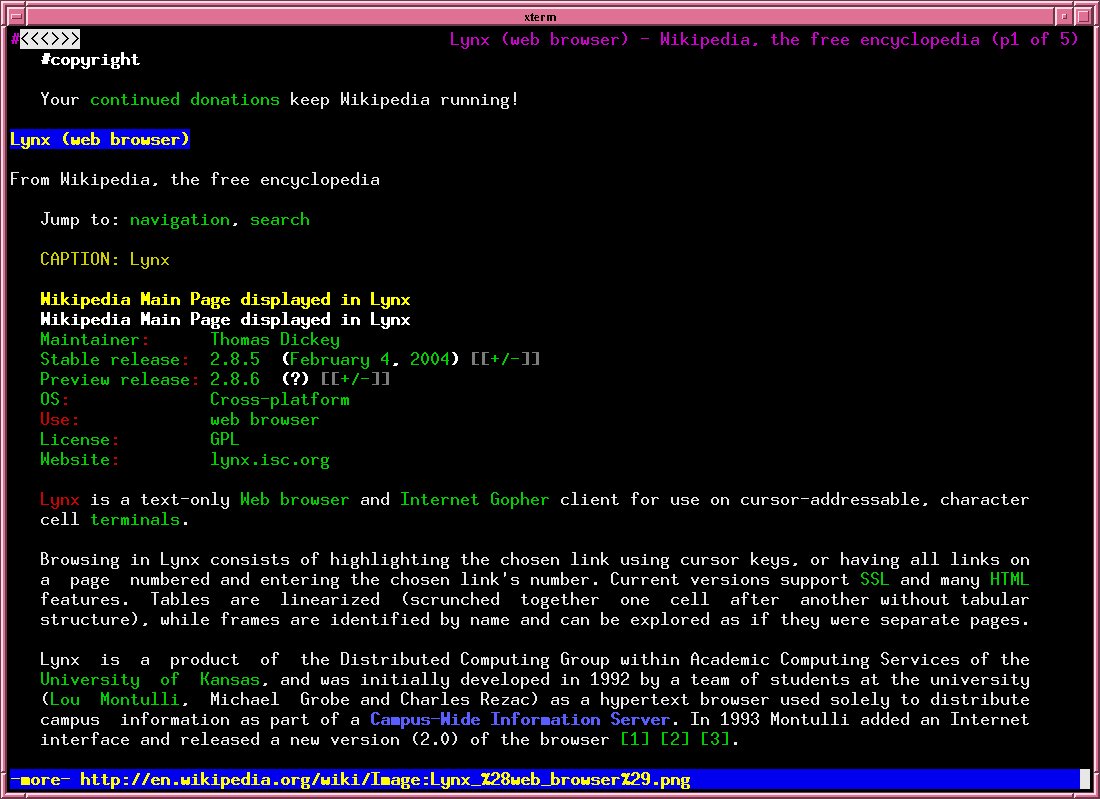The height and width of the screenshot is (799, 1100).
Task: Follow reference link [3]
Action: (x=715, y=739)
